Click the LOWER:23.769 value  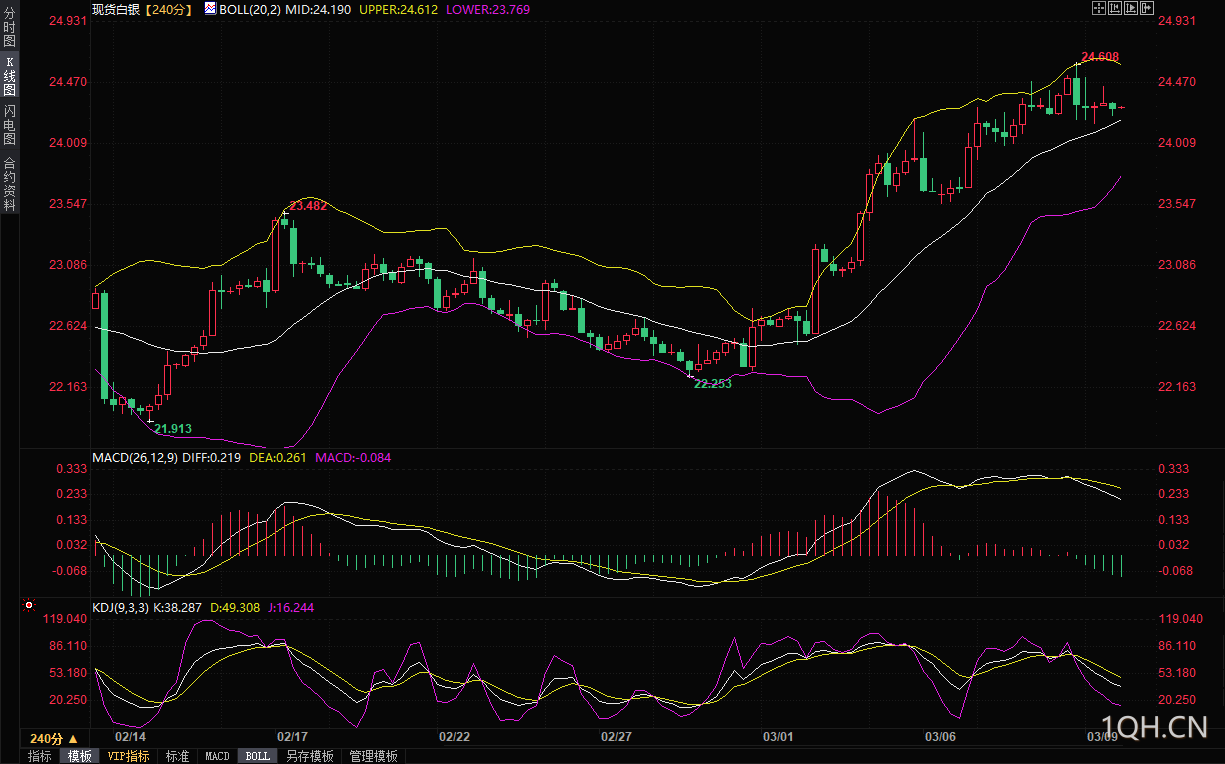tap(488, 9)
